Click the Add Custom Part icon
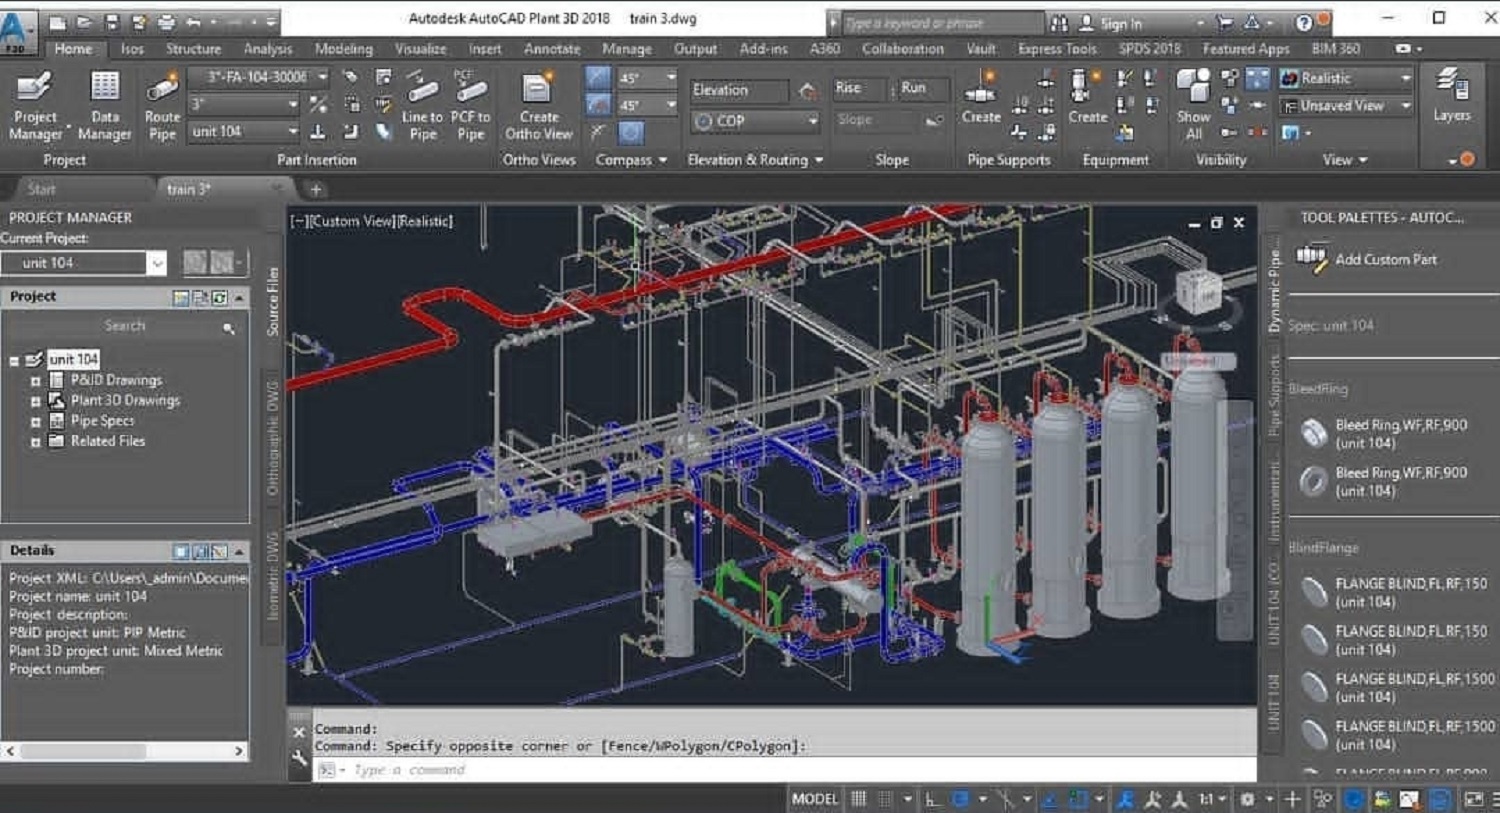This screenshot has width=1500, height=813. click(1311, 258)
